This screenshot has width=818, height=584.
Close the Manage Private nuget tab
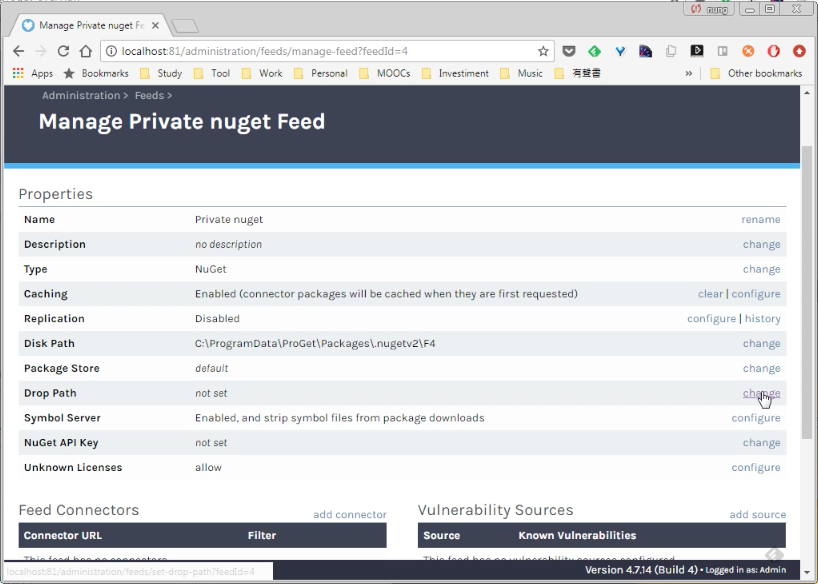click(x=155, y=26)
